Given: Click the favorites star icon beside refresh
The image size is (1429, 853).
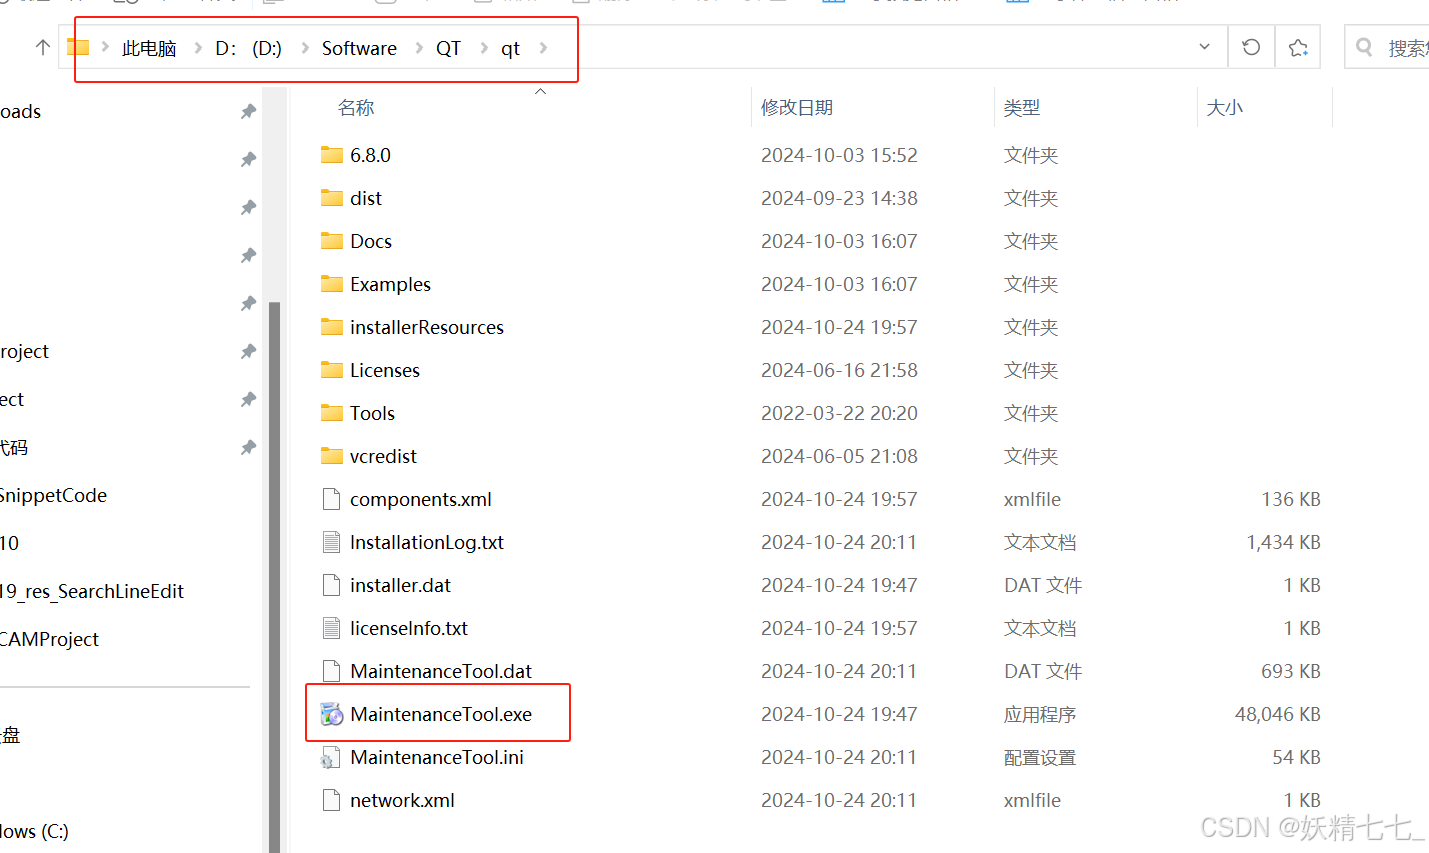Looking at the screenshot, I should [1298, 47].
